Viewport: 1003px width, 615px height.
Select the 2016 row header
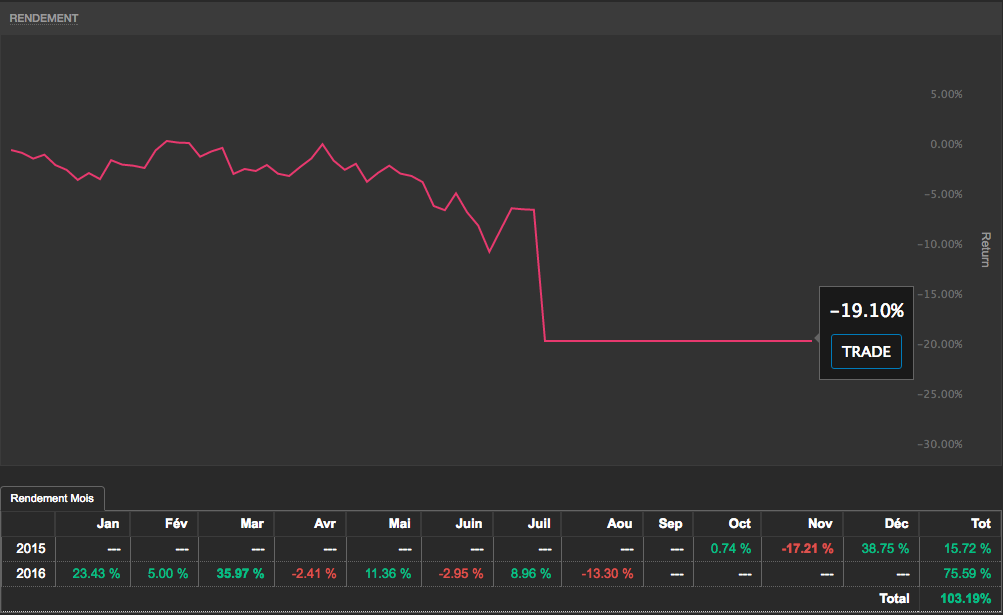[30, 573]
